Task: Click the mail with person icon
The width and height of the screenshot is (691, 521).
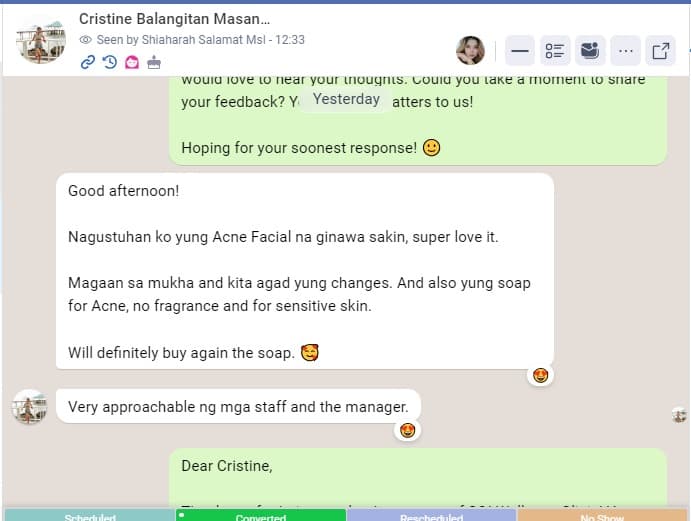Action: pyautogui.click(x=590, y=51)
